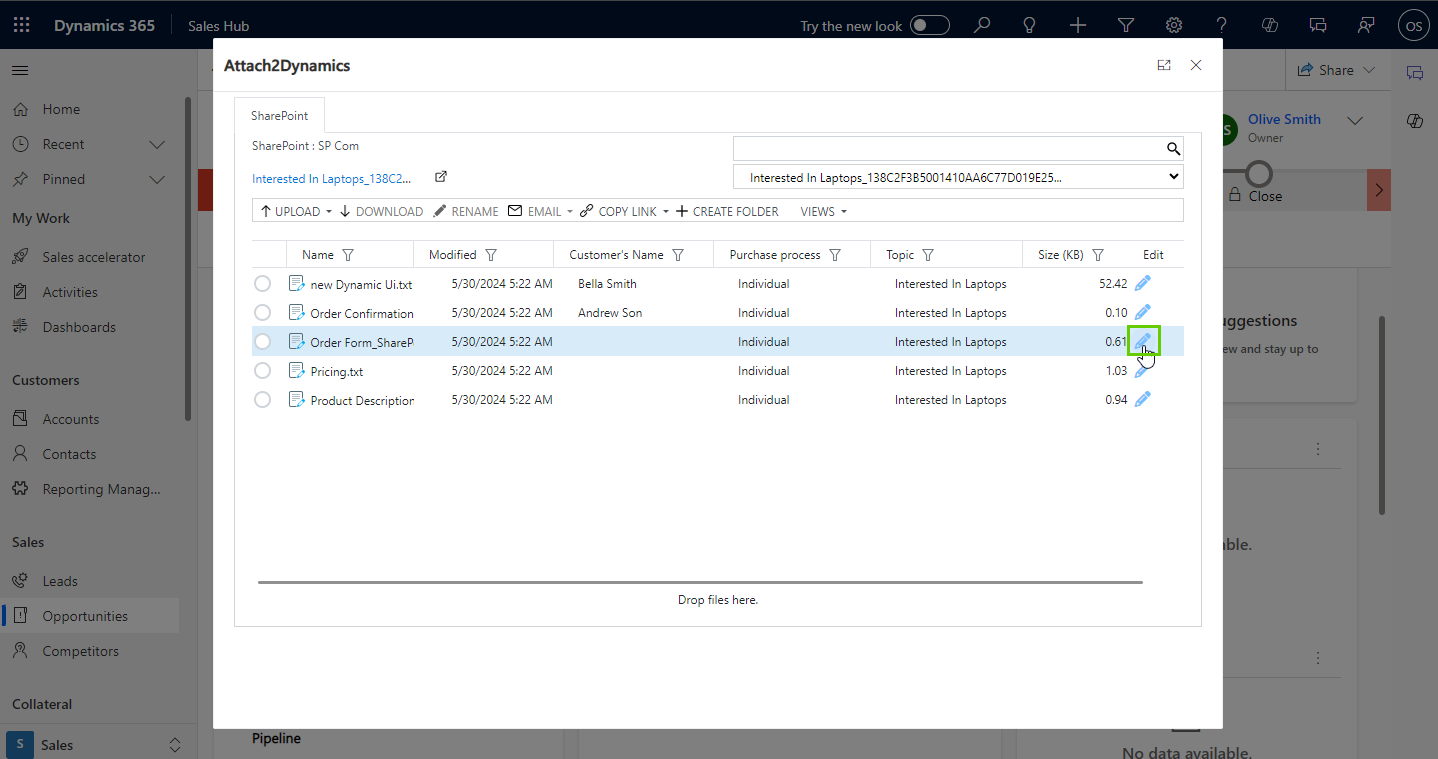Image resolution: width=1438 pixels, height=759 pixels.
Task: Click the Attach2Dynamics search input field
Action: [x=947, y=149]
